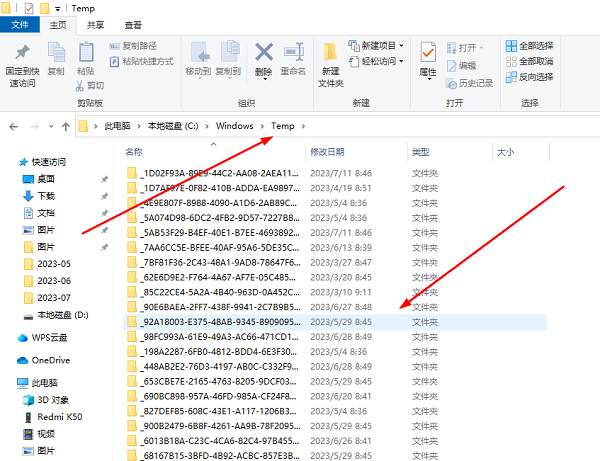Click the Copy to (复制到) icon
Image resolution: width=600 pixels, height=461 pixels.
click(230, 52)
